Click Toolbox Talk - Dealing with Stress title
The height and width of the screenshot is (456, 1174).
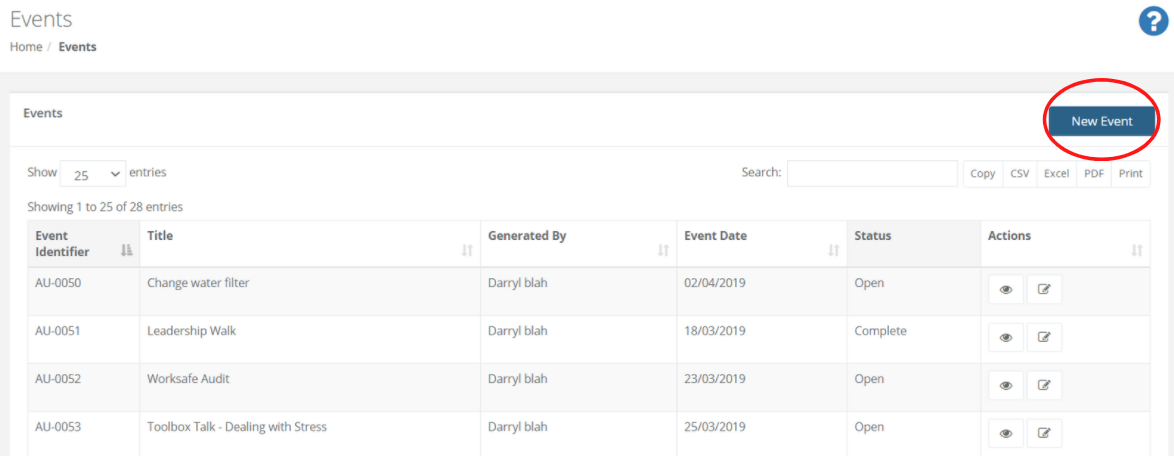[237, 428]
